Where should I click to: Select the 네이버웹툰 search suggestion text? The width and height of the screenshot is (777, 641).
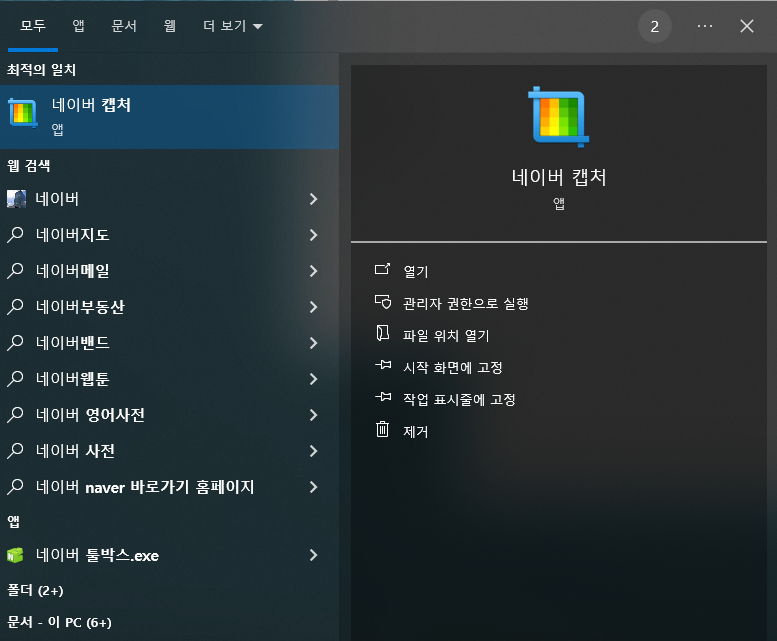(x=72, y=379)
